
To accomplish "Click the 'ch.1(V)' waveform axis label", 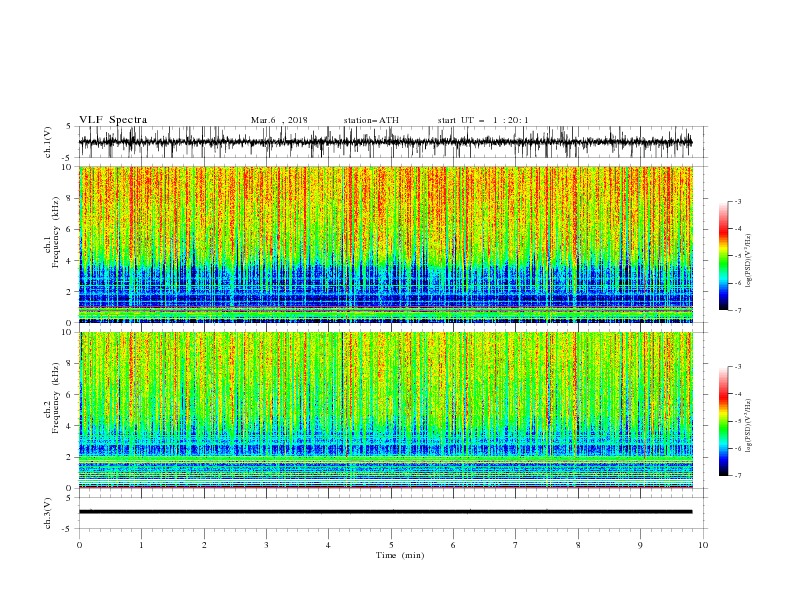I will tap(48, 142).
